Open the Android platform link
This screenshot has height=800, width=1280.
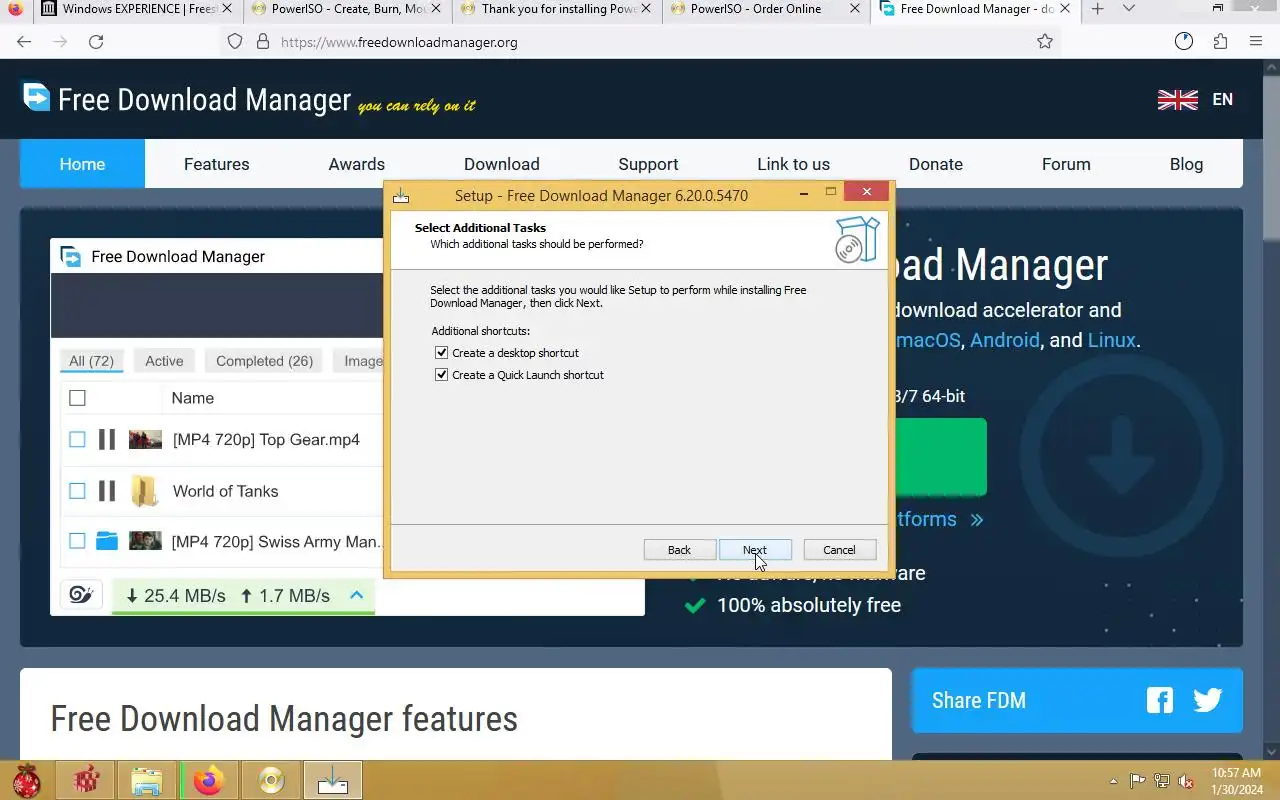pyautogui.click(x=1005, y=340)
